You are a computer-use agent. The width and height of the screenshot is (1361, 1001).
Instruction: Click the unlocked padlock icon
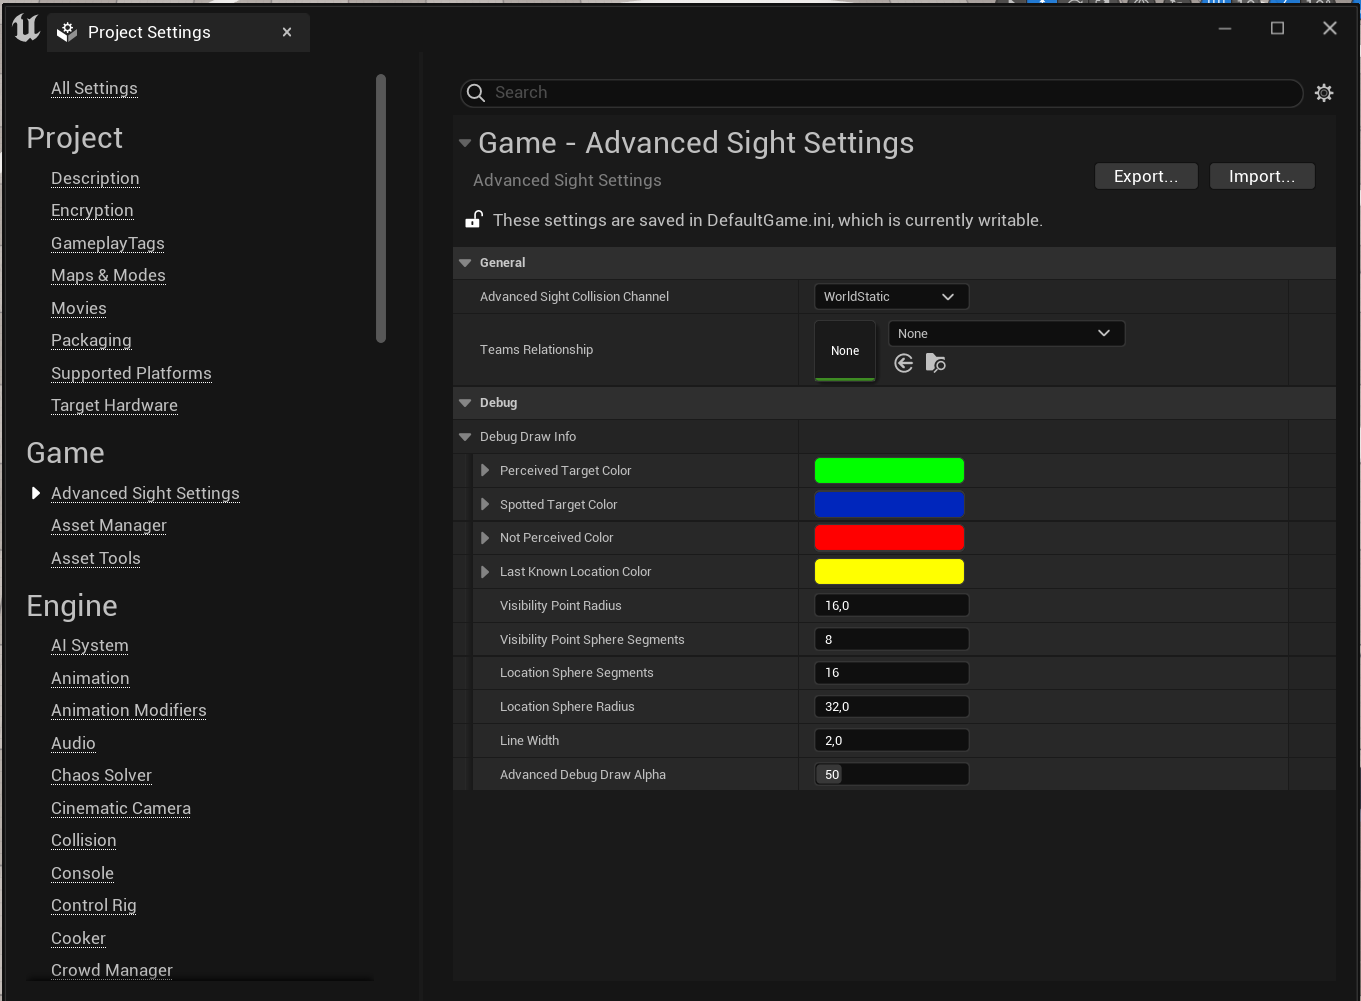click(474, 220)
